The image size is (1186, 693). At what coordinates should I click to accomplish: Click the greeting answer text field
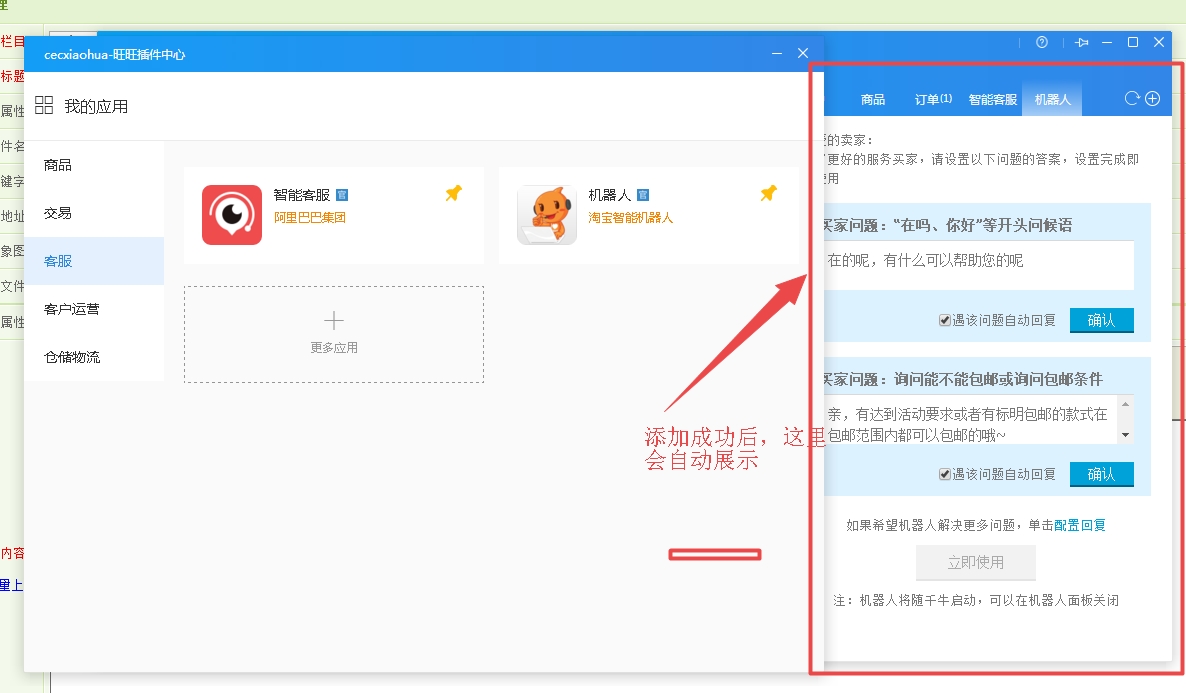[x=976, y=265]
